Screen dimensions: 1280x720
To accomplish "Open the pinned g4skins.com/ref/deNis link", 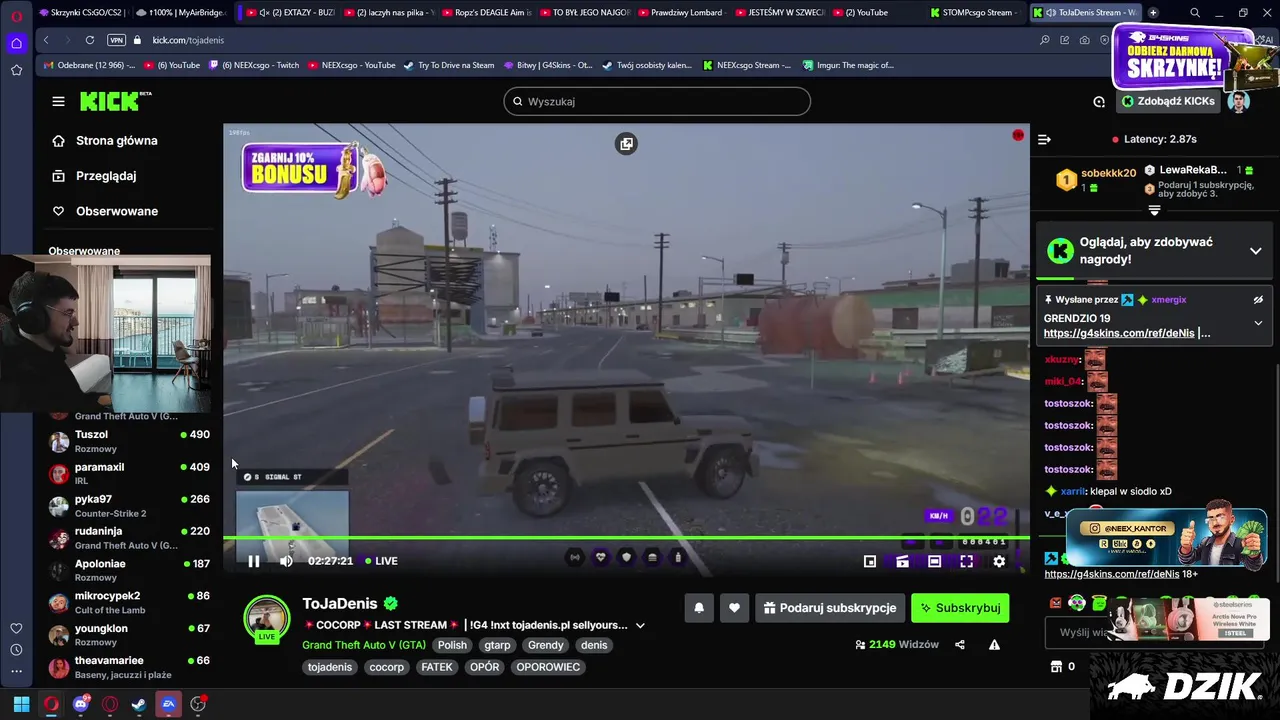I will pos(1119,333).
